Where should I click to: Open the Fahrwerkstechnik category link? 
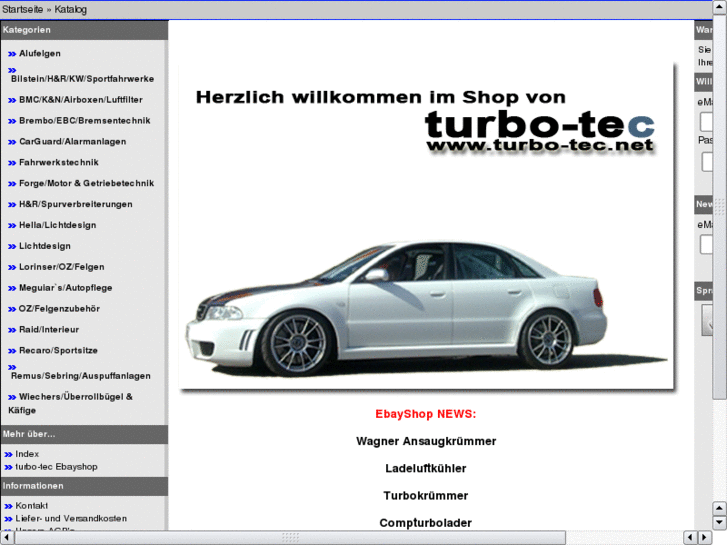[x=58, y=162]
